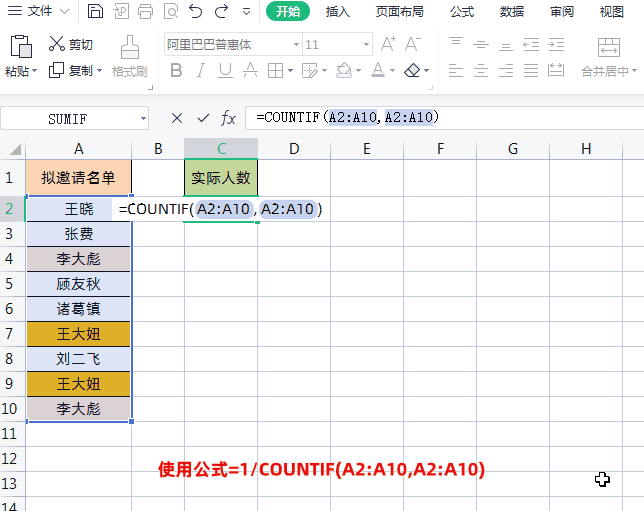This screenshot has width=644, height=511.
Task: Expand the 粘贴 paste options arrow
Action: [34, 71]
